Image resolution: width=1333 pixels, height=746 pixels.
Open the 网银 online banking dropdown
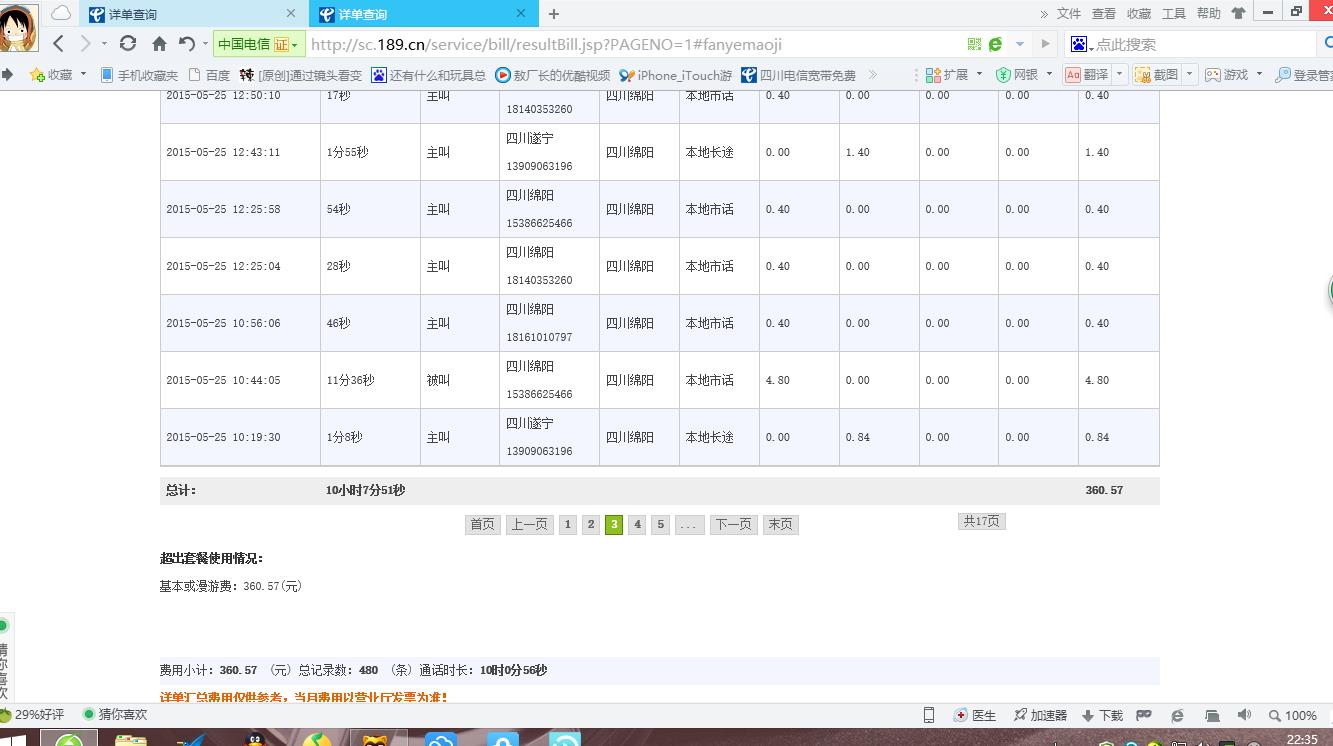coord(1024,75)
